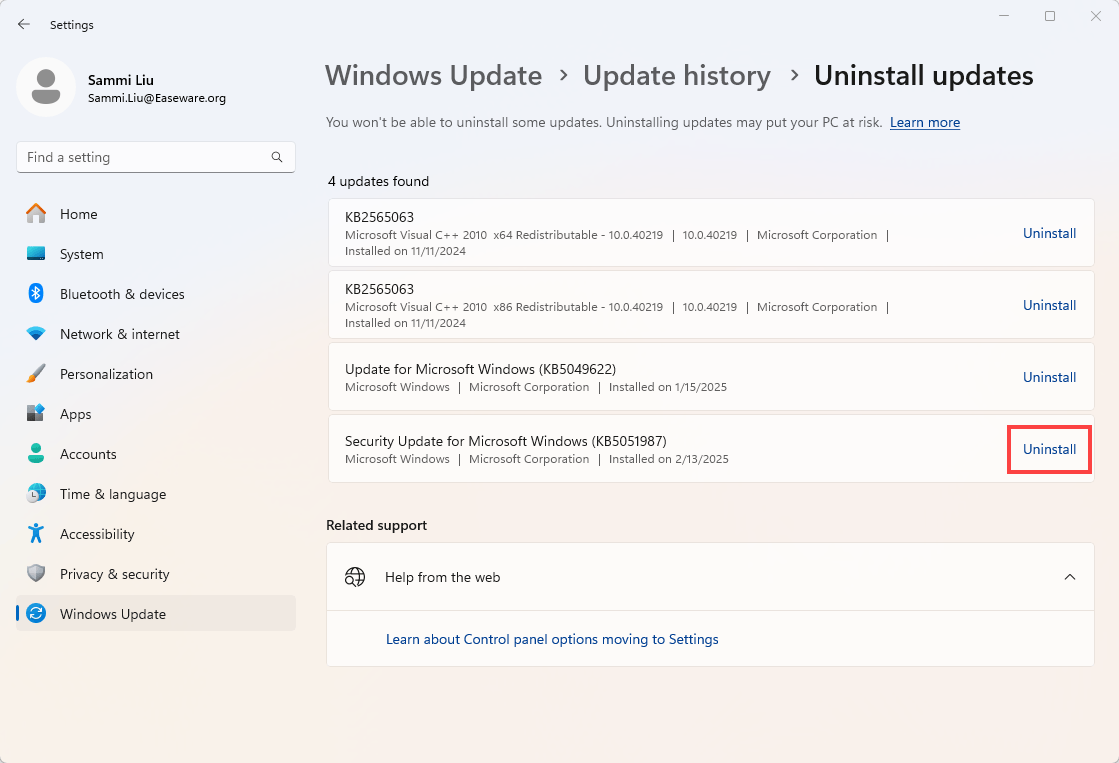Image resolution: width=1119 pixels, height=763 pixels.
Task: Click the back arrow icon in Settings
Action: pyautogui.click(x=24, y=24)
